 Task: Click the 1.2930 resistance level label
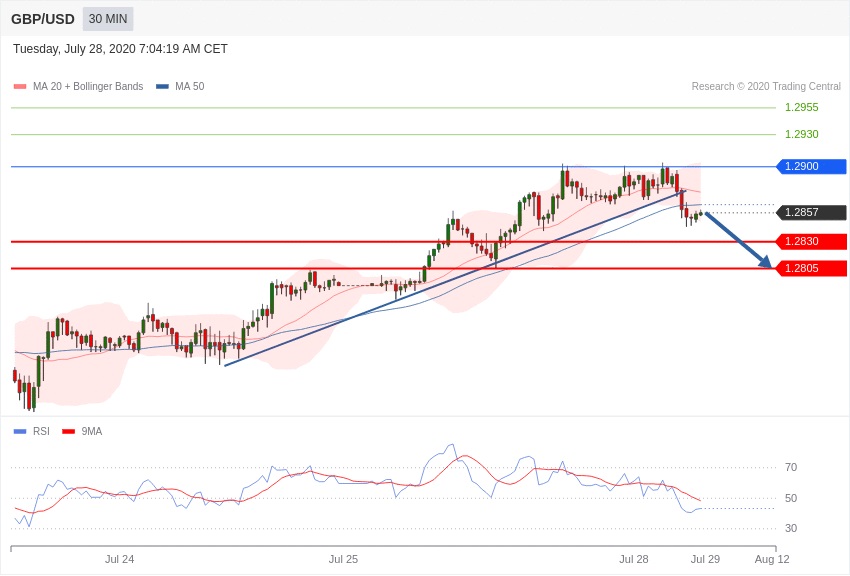tap(801, 134)
